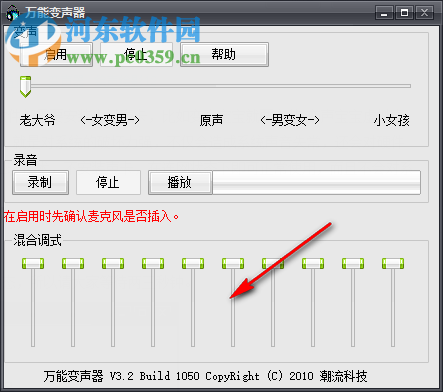Viewport: 443px width, 392px height.
Task: Click the seventh 混合调式 equalizer slider thumb
Action: tap(273, 263)
